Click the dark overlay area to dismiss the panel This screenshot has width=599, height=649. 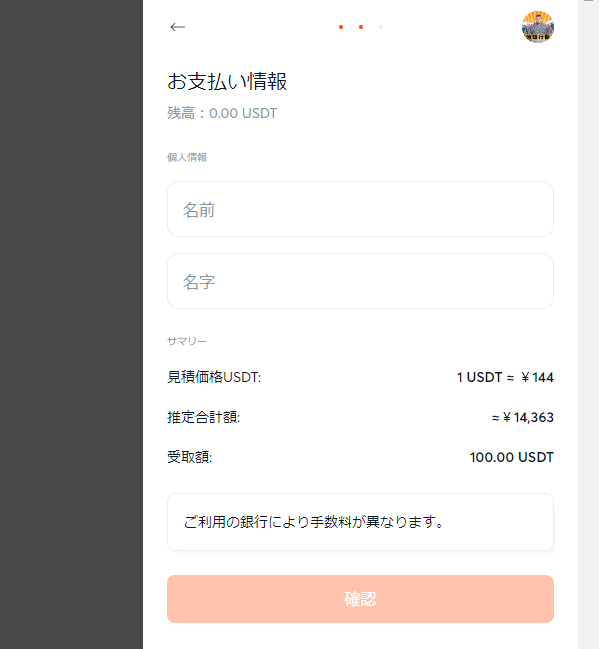(x=71, y=324)
